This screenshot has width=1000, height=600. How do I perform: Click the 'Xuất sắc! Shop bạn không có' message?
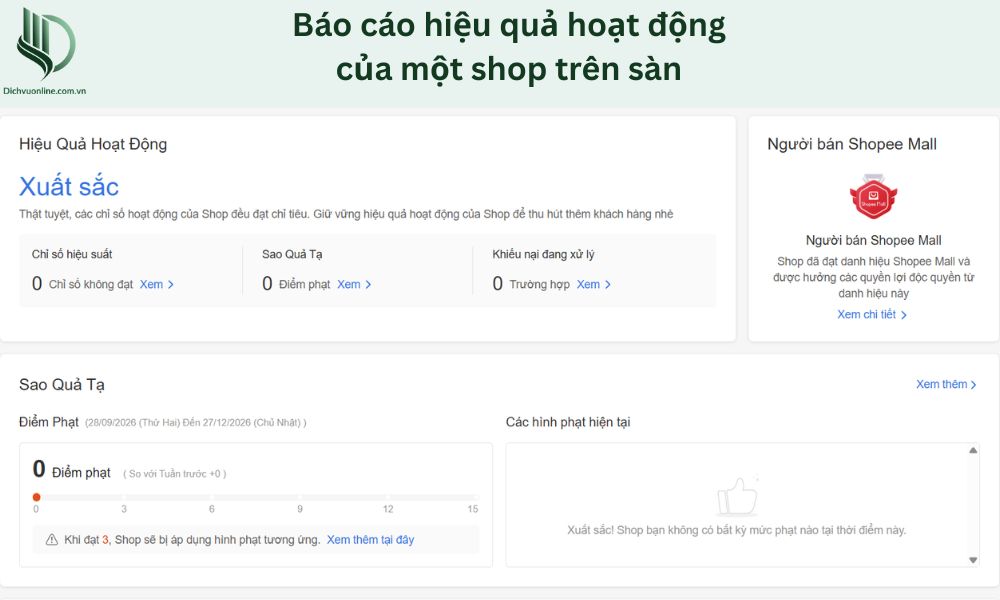pos(737,530)
